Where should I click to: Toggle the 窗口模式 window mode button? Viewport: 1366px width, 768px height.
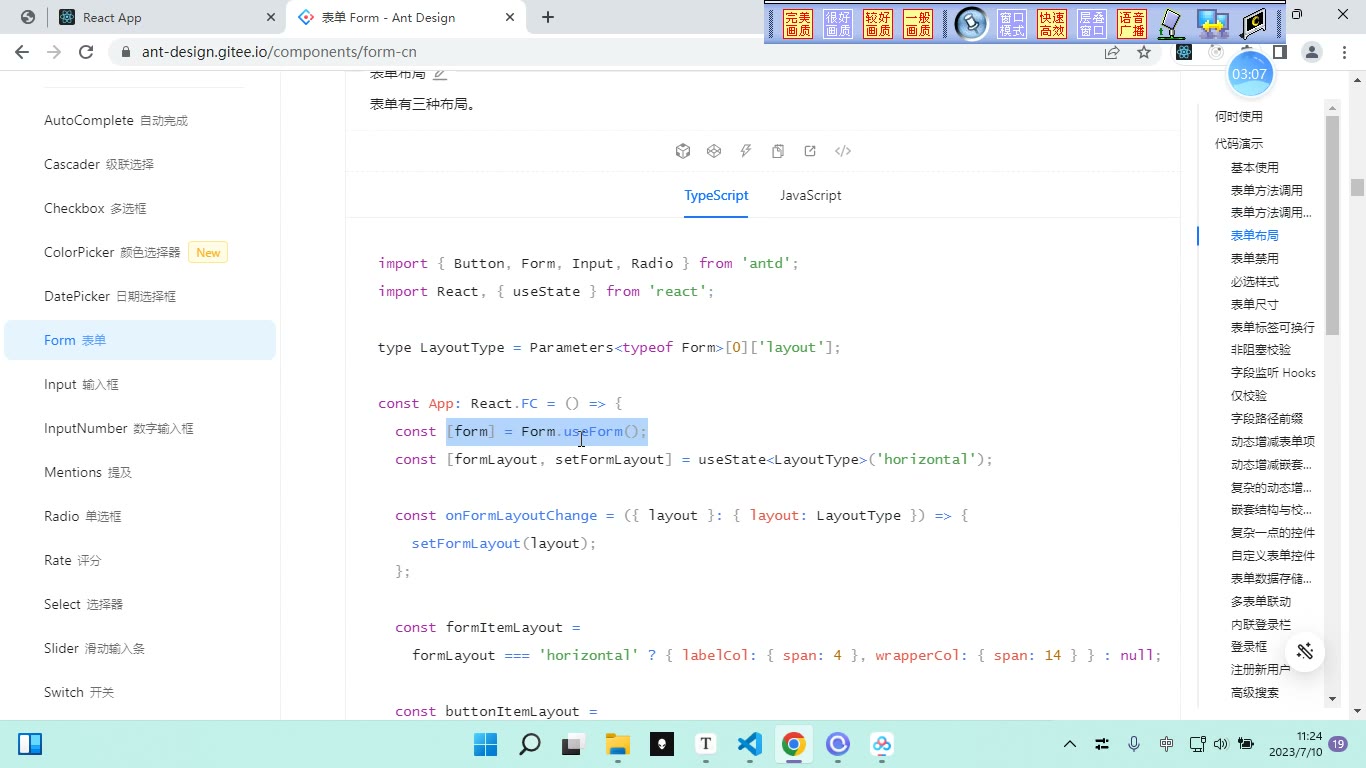coord(1012,24)
